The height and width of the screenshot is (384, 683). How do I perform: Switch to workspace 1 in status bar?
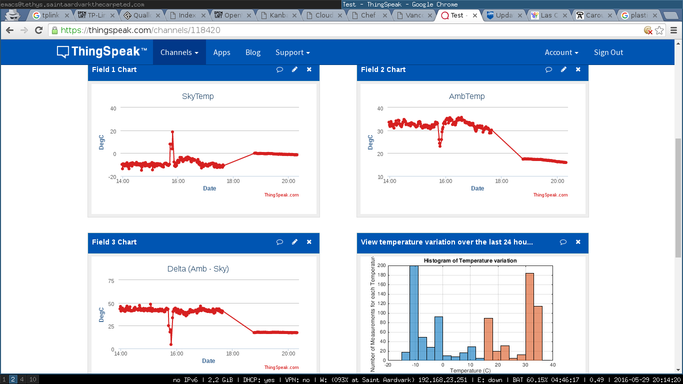[4, 380]
